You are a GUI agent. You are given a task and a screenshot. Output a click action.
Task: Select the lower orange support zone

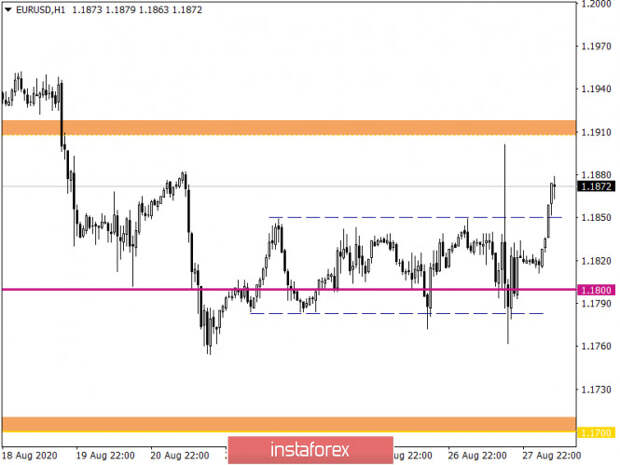click(x=289, y=424)
